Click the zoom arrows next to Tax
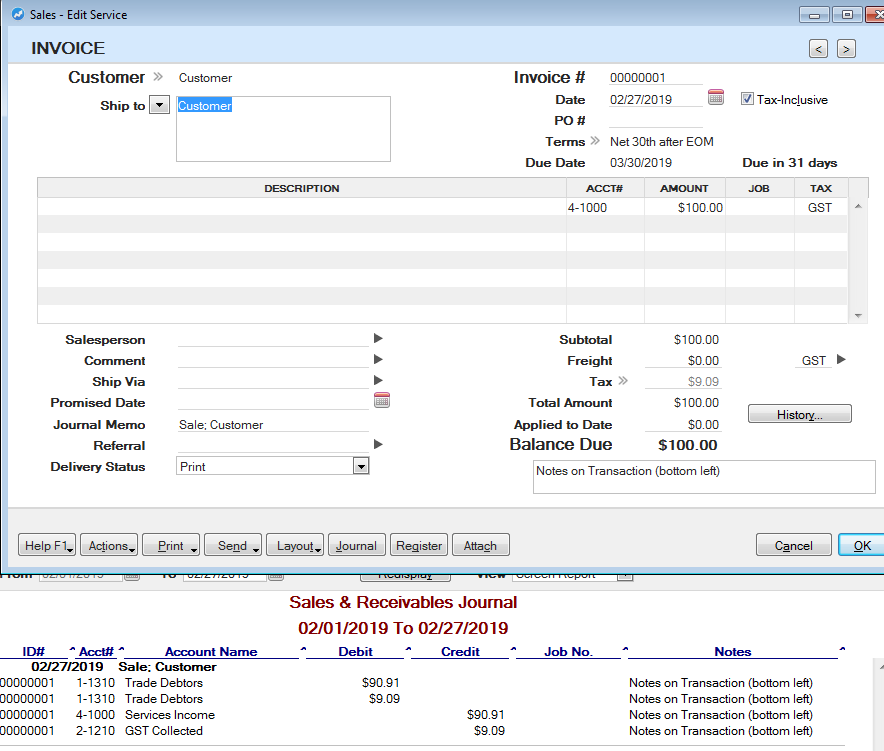The height and width of the screenshot is (751, 884). coord(624,381)
